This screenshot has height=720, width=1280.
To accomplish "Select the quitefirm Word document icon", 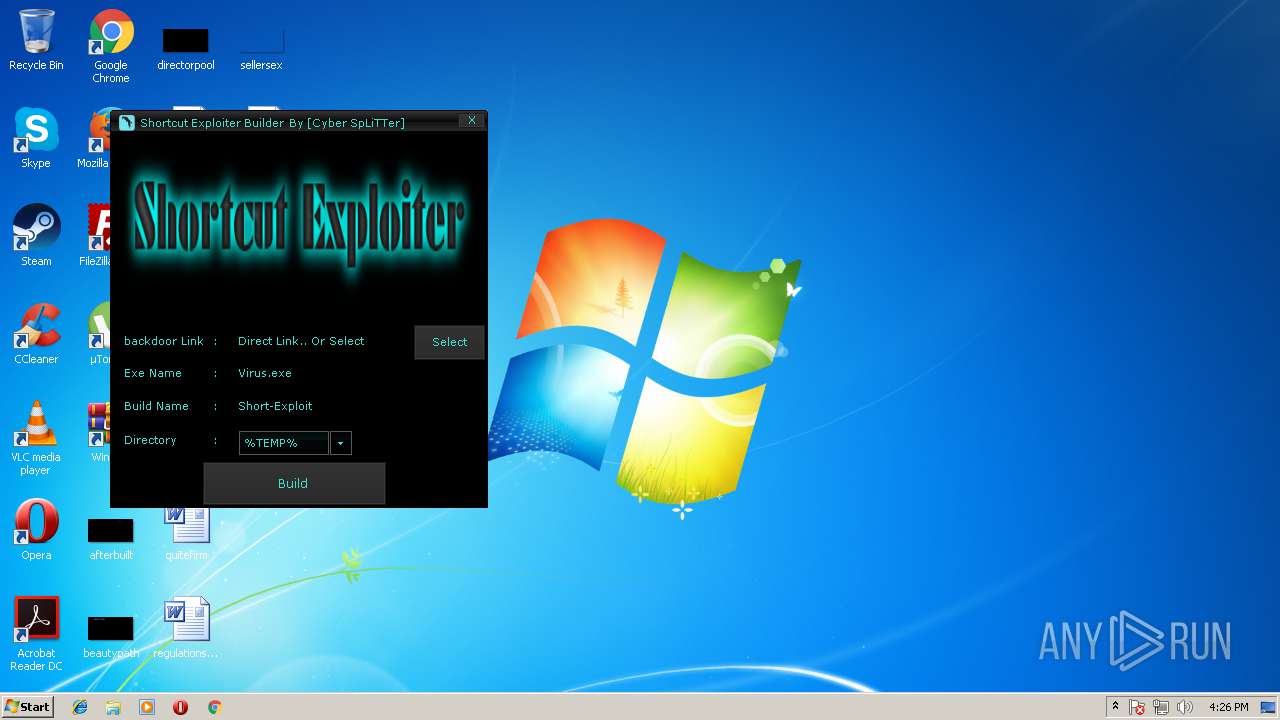I will tap(187, 530).
